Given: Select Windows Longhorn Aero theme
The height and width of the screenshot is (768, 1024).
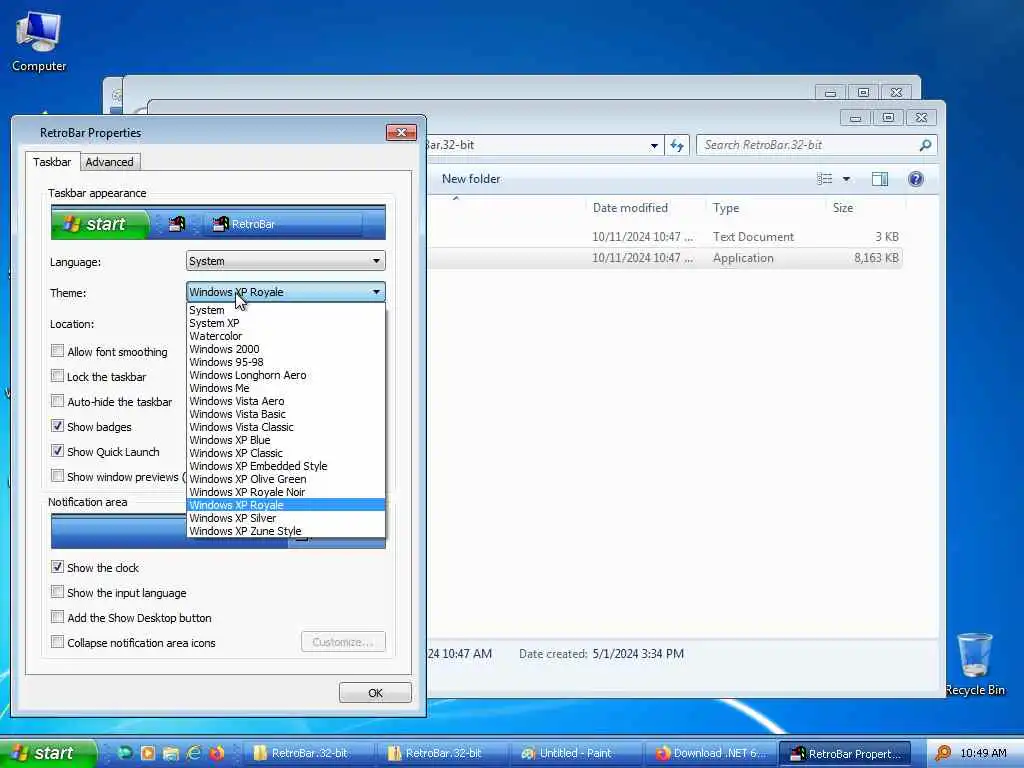Looking at the screenshot, I should (x=285, y=376).
